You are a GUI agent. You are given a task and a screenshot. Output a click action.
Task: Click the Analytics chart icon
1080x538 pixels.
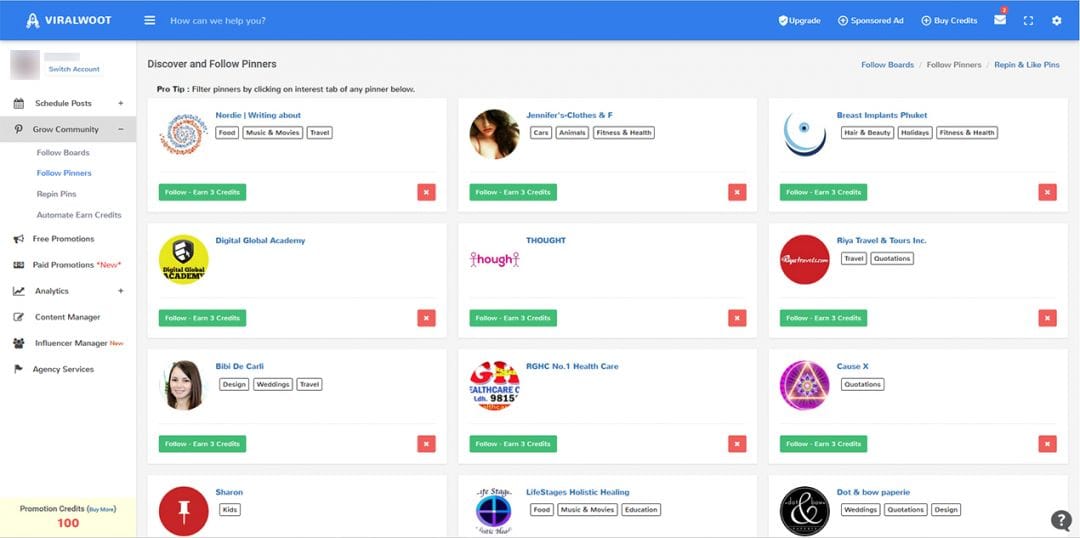click(19, 291)
